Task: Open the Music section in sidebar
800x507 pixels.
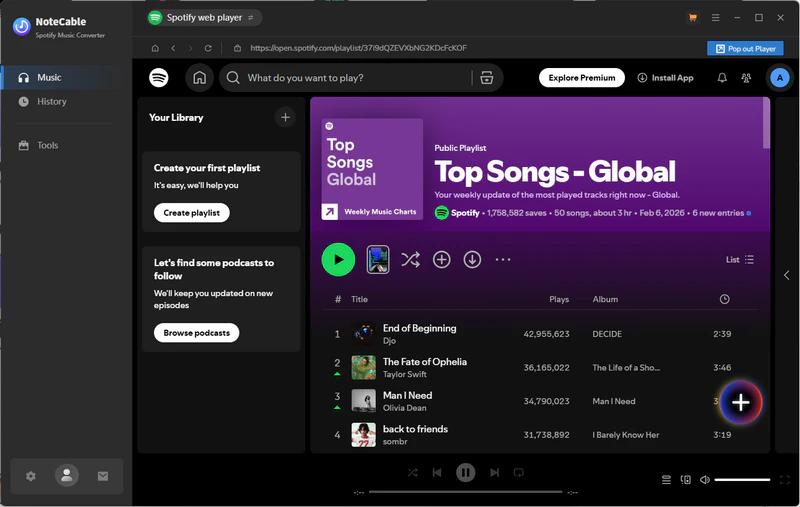Action: [x=66, y=78]
